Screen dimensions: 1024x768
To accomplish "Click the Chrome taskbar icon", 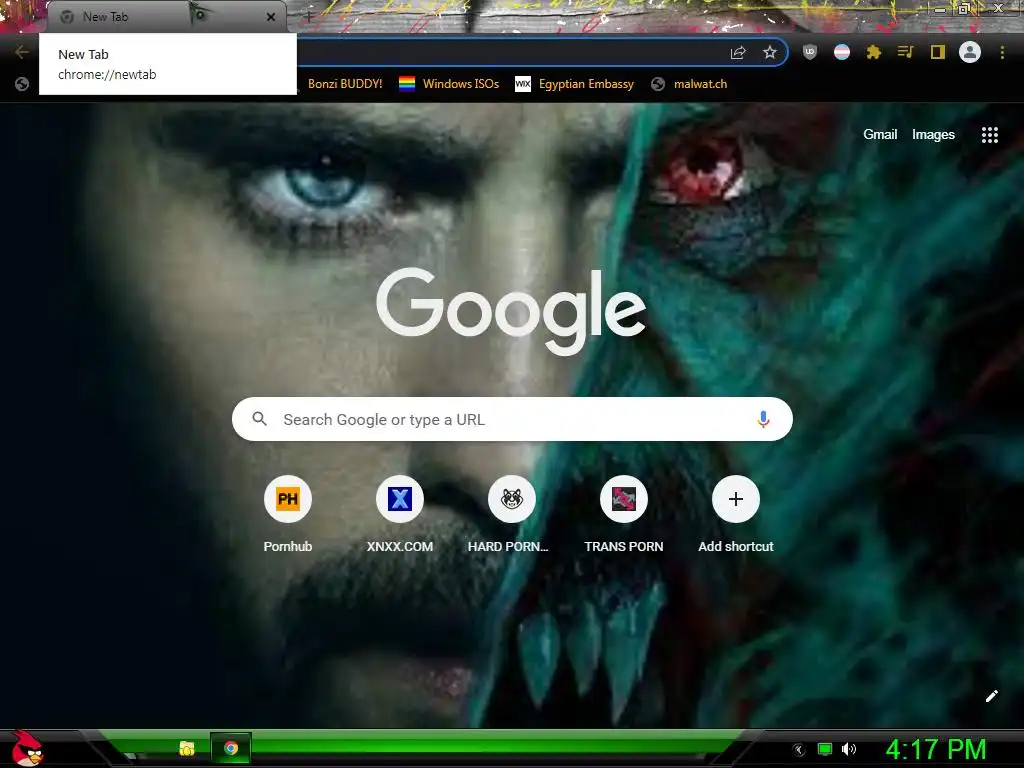I will click(231, 748).
